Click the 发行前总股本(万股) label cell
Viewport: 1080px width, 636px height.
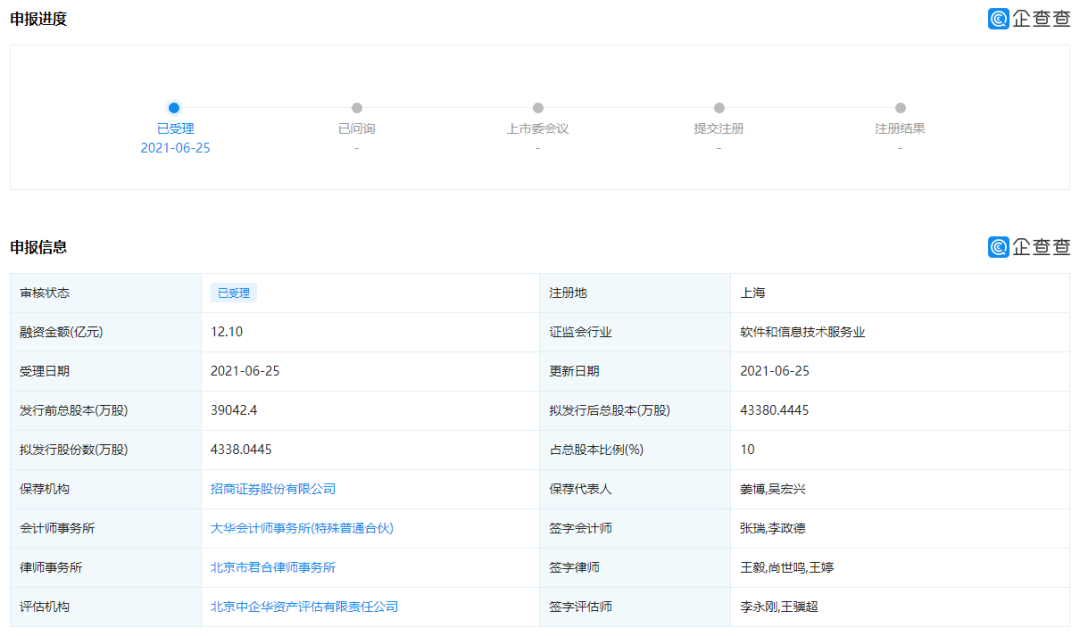(x=106, y=411)
